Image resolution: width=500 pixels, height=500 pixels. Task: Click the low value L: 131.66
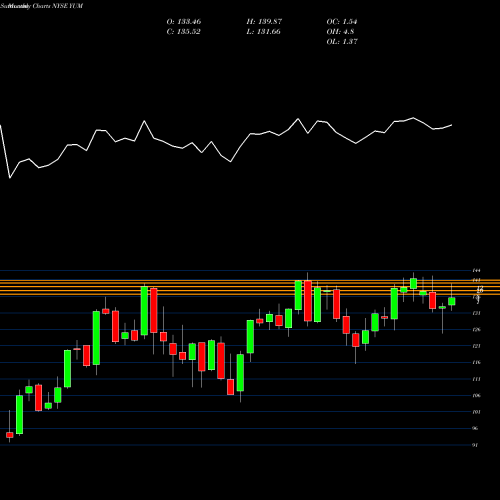point(264,32)
